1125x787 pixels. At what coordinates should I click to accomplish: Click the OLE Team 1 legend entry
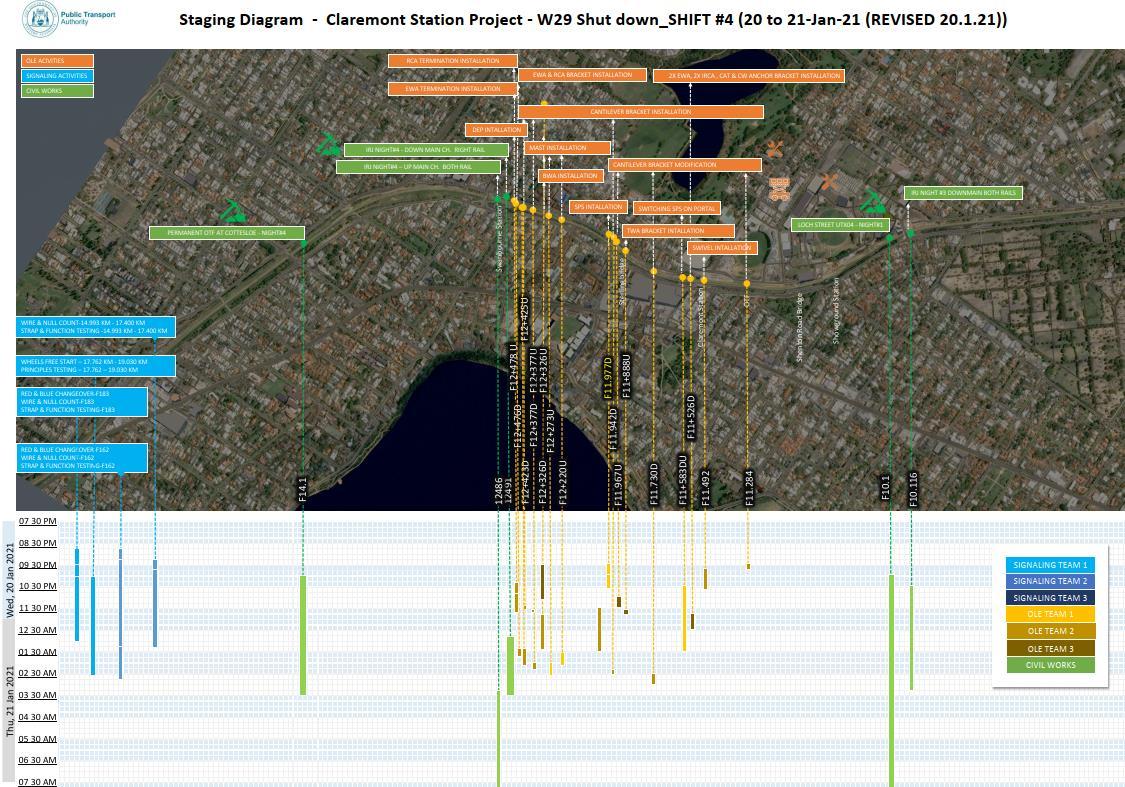click(1050, 614)
